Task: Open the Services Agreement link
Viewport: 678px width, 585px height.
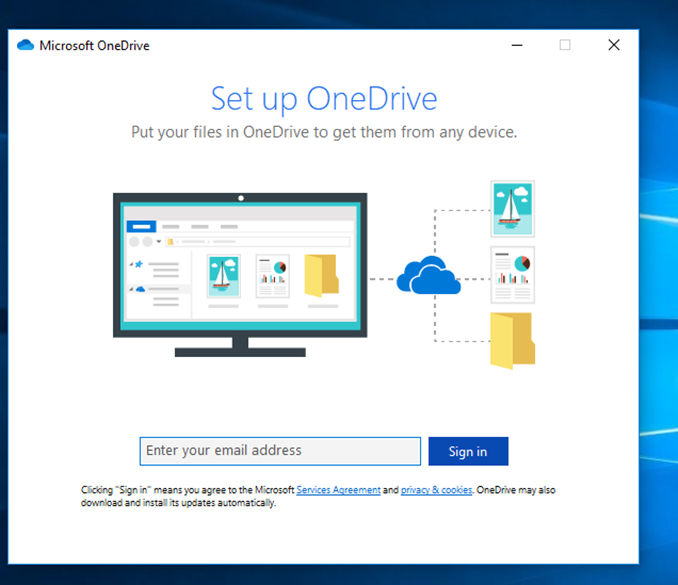Action: pyautogui.click(x=338, y=490)
